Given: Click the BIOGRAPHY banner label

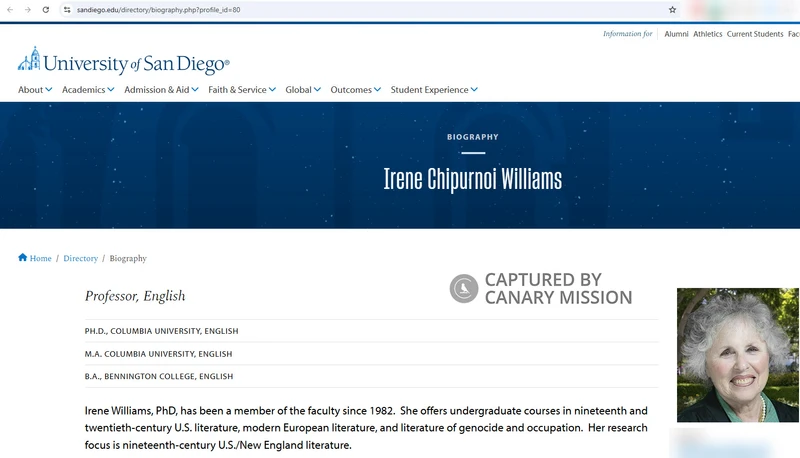Looking at the screenshot, I should [473, 137].
